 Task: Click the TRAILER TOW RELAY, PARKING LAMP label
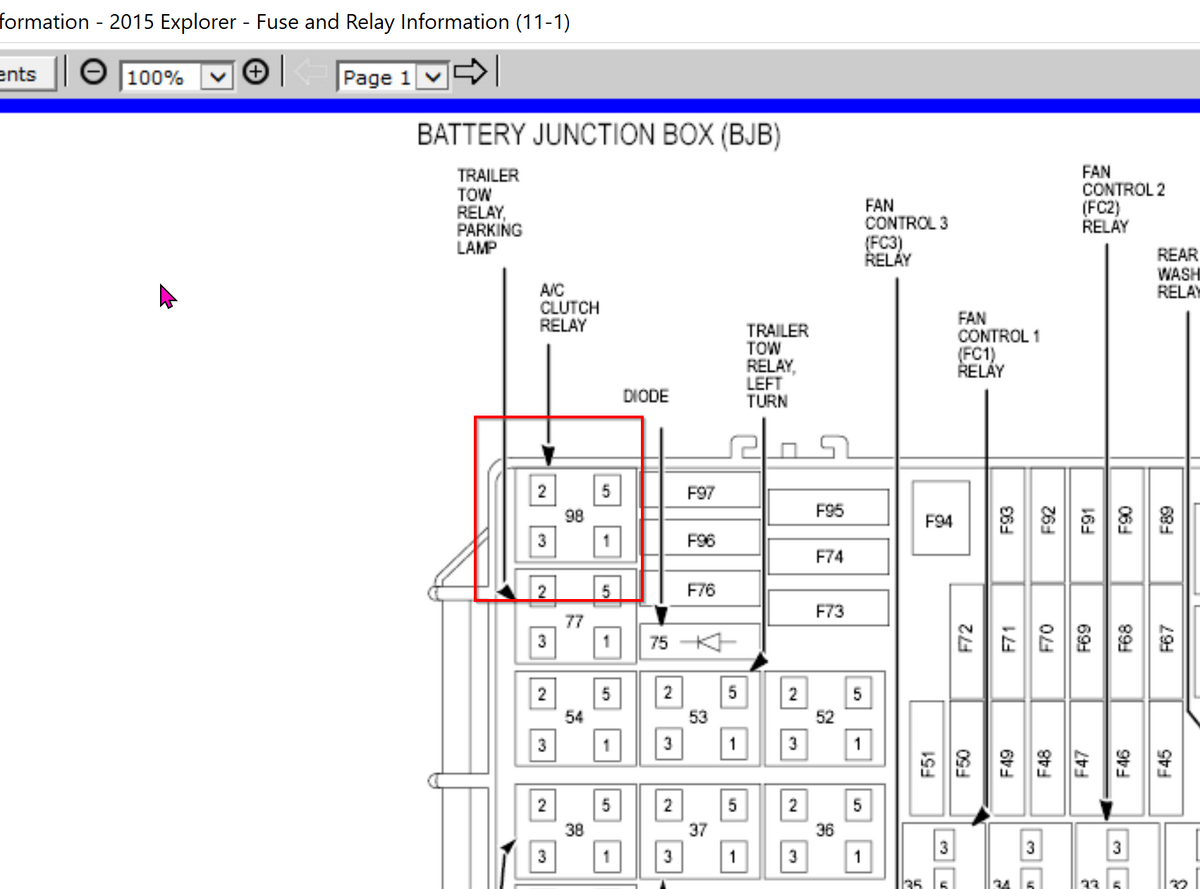[490, 211]
